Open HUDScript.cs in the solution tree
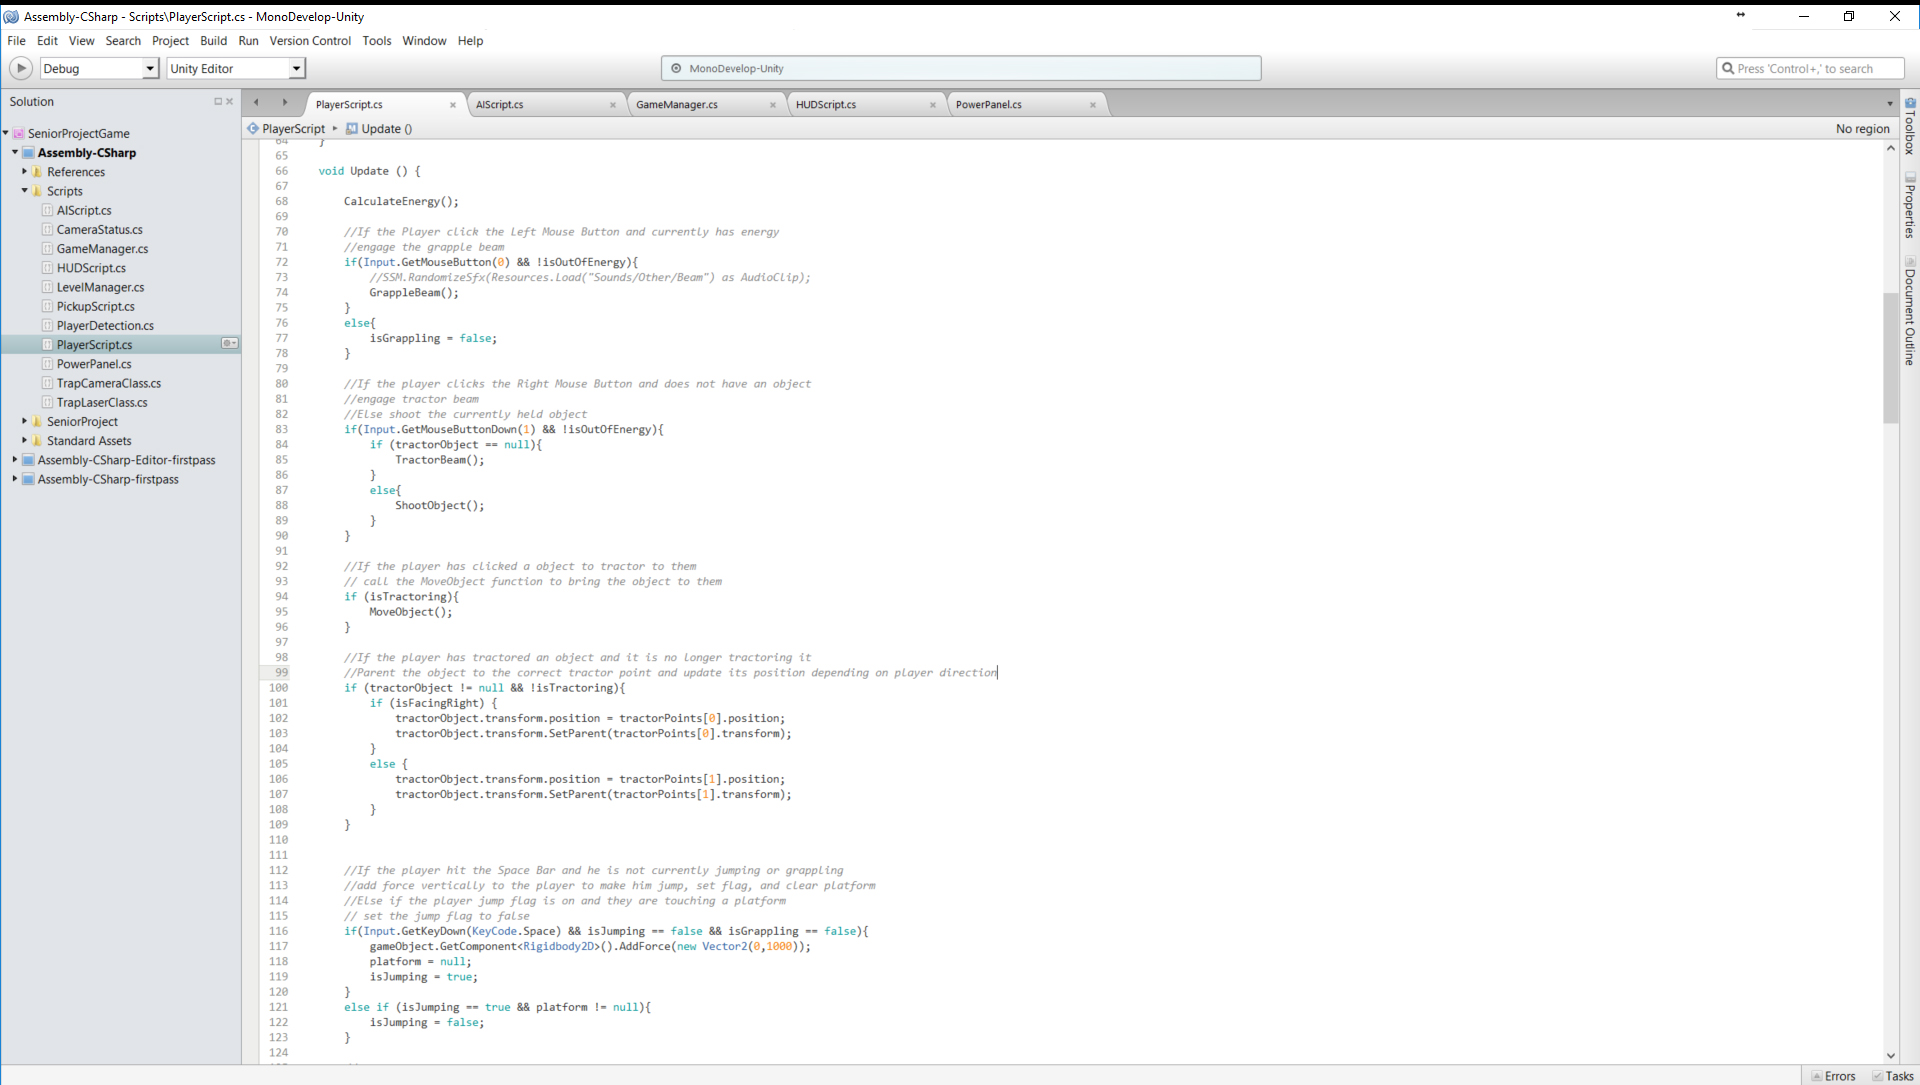Screen dimensions: 1920x1085 click(91, 268)
